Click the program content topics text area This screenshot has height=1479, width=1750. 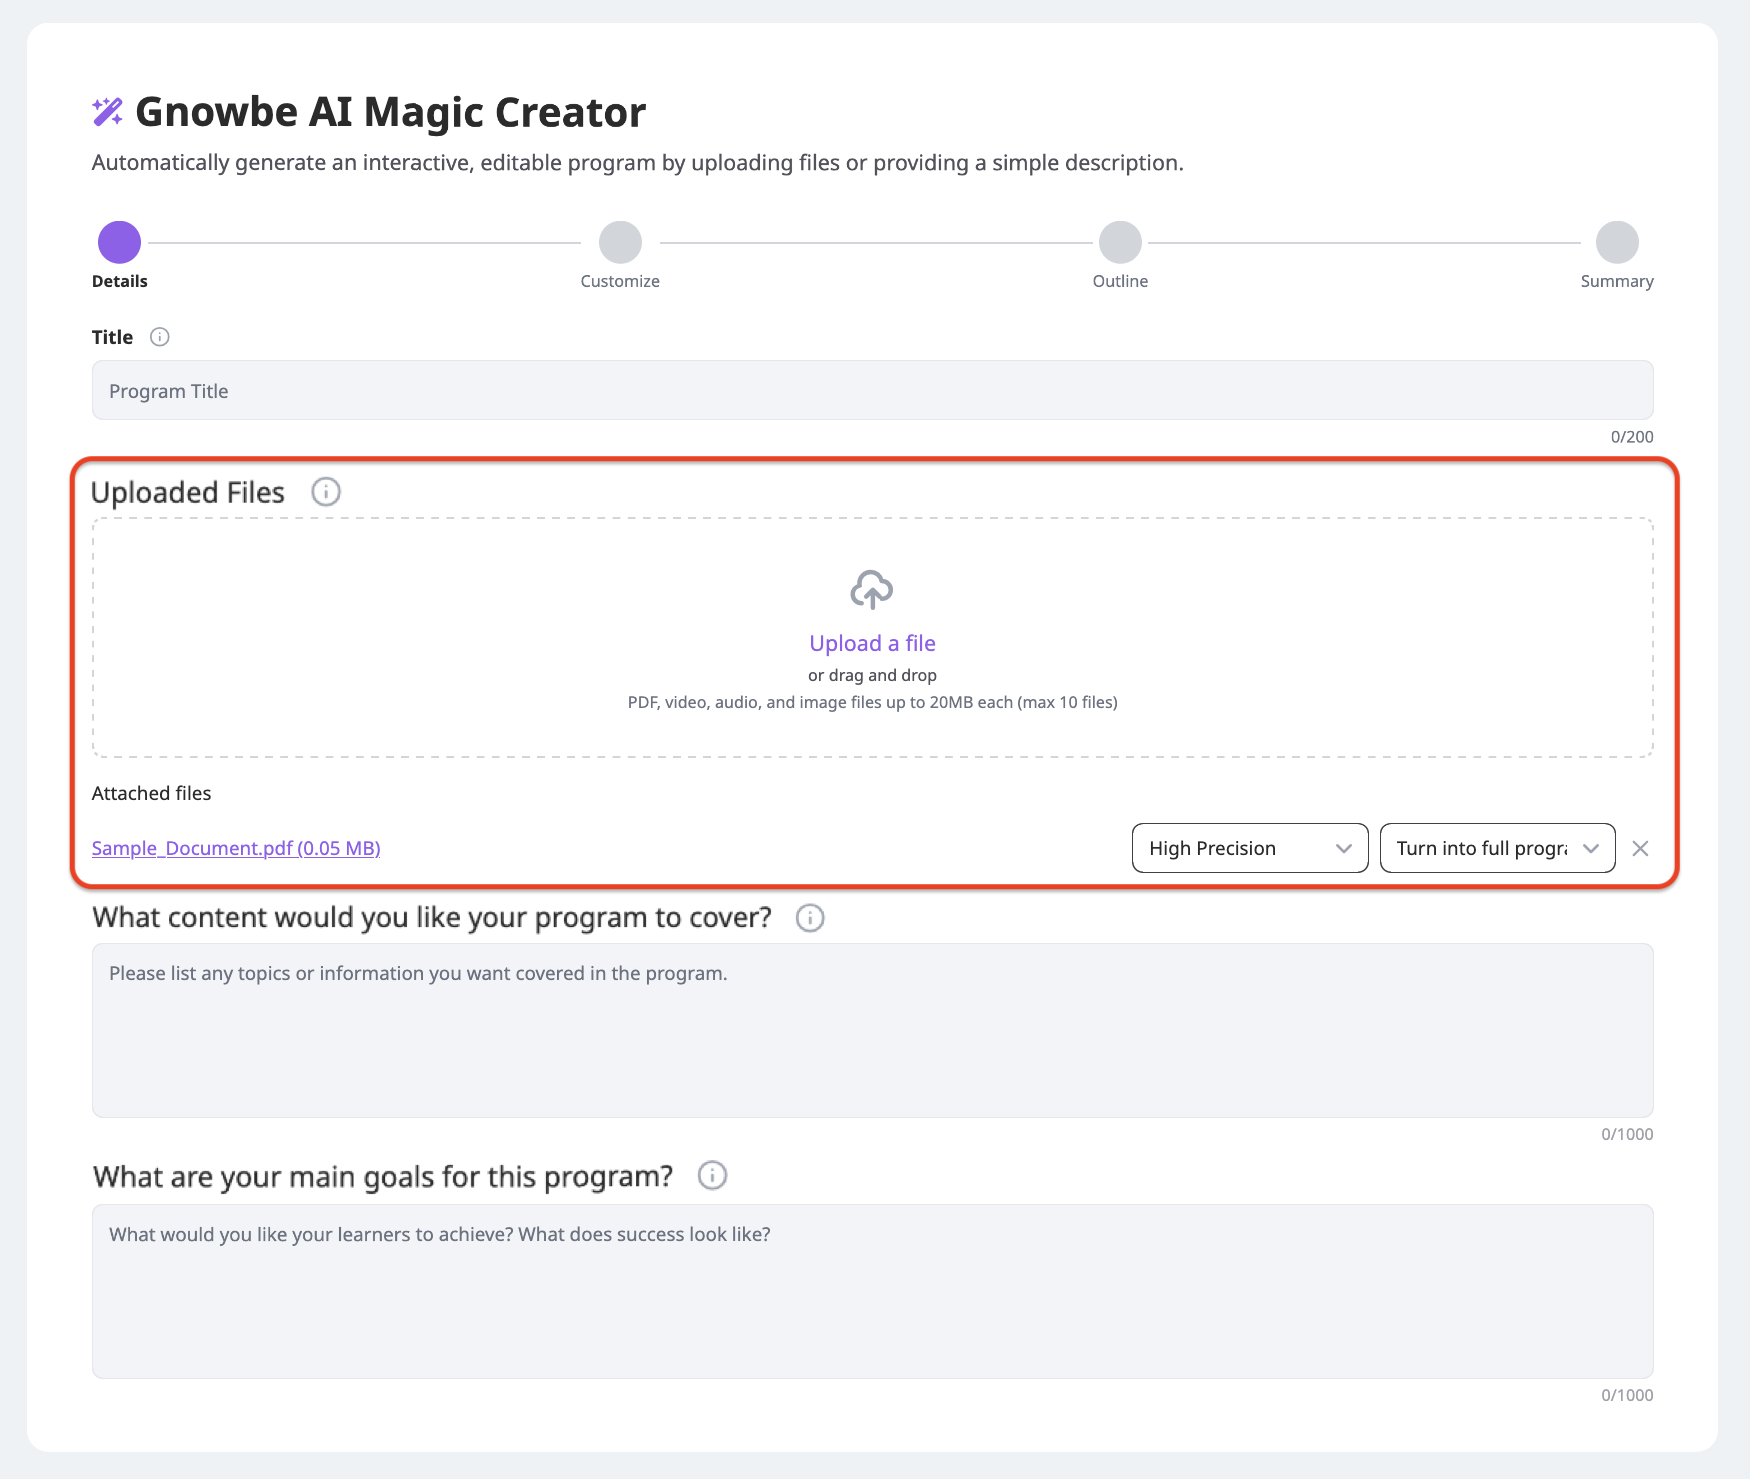872,1030
